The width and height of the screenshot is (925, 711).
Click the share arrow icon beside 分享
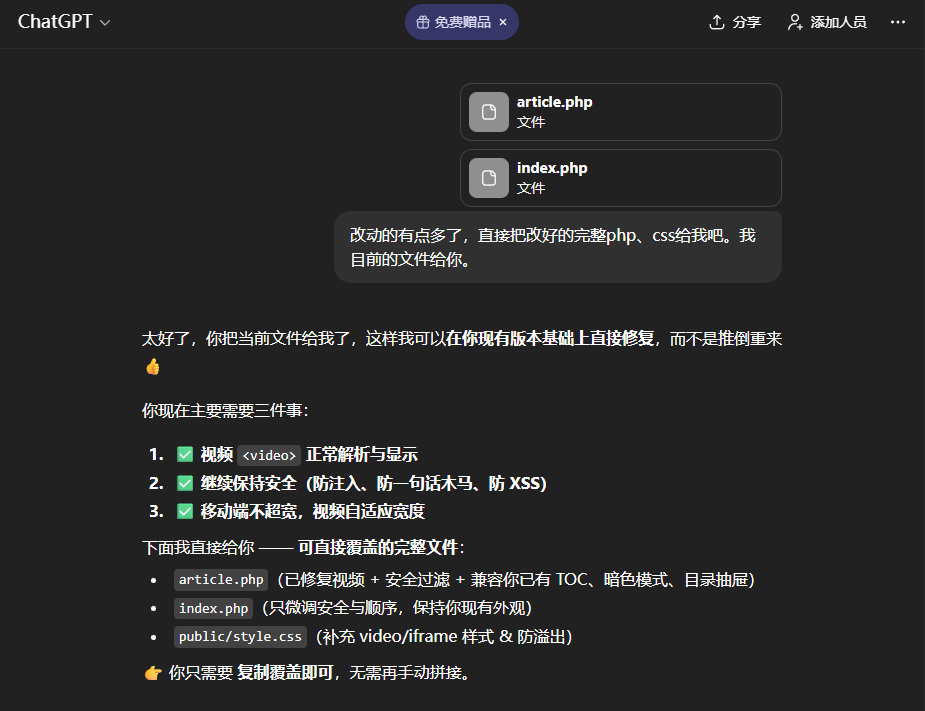[x=716, y=22]
